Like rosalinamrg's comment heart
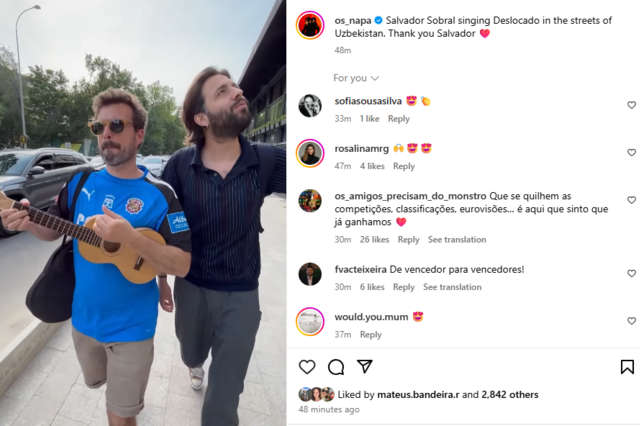Viewport: 640px width, 426px height. click(631, 153)
